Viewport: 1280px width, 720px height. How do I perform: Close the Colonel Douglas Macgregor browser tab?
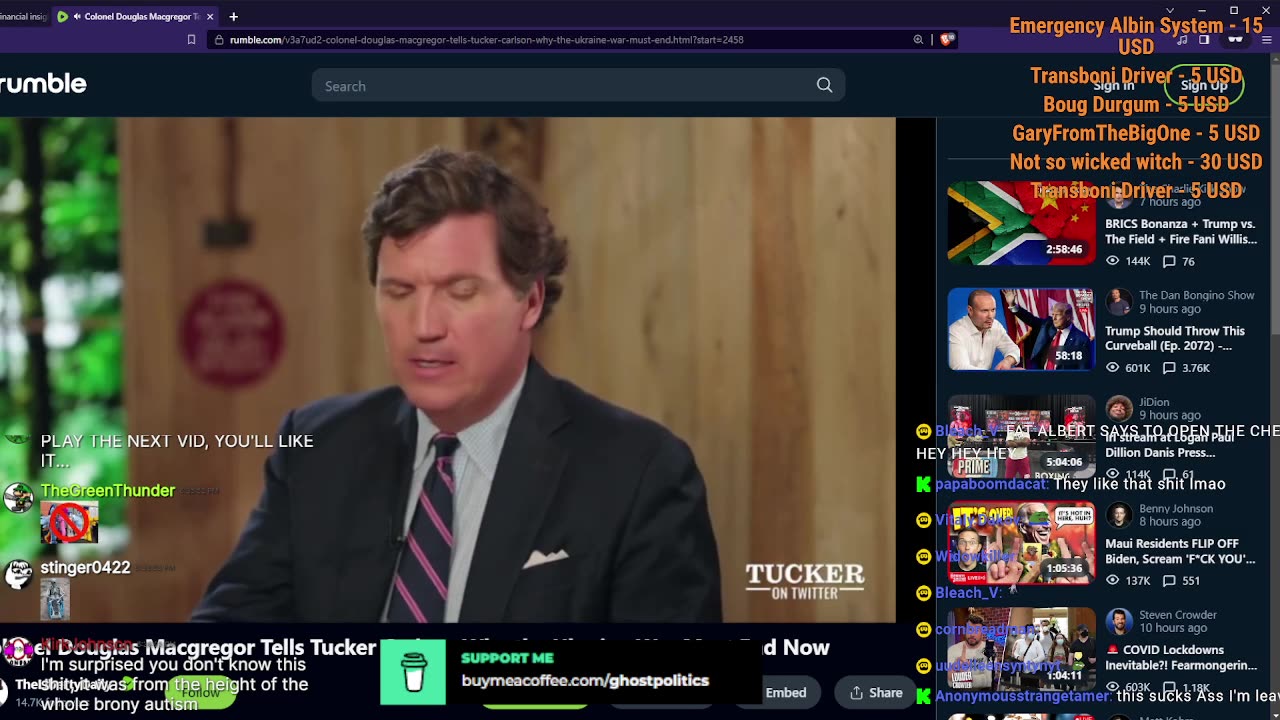tap(210, 17)
